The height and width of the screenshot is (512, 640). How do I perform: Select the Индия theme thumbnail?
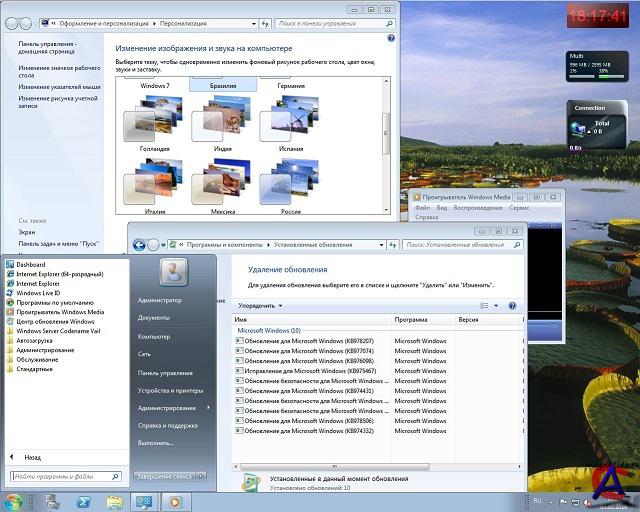point(222,123)
